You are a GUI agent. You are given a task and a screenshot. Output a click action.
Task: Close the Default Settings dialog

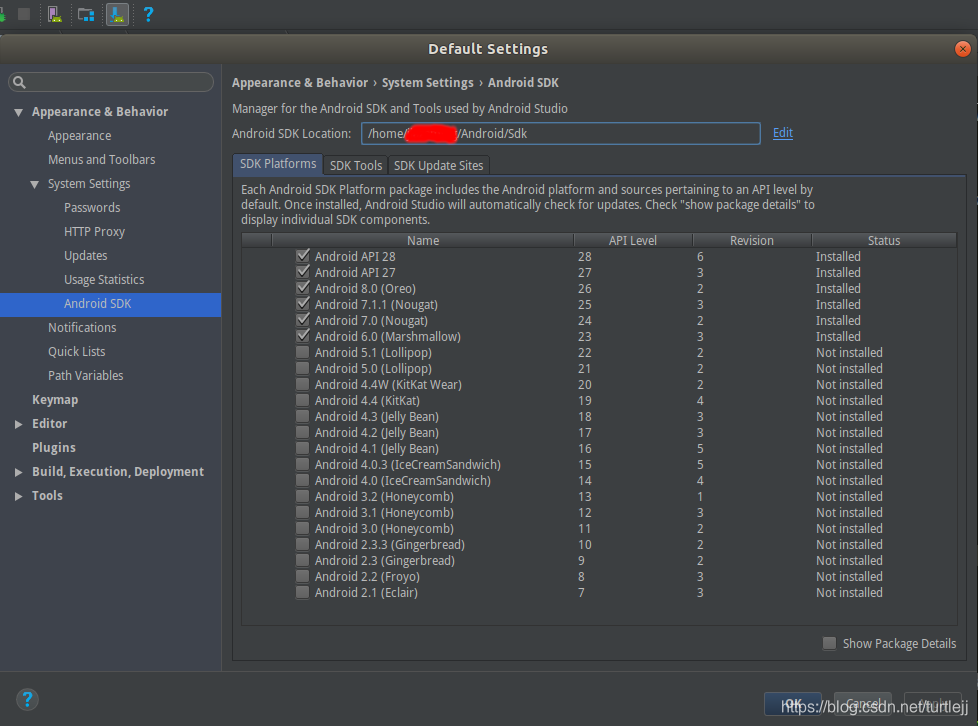(x=962, y=49)
